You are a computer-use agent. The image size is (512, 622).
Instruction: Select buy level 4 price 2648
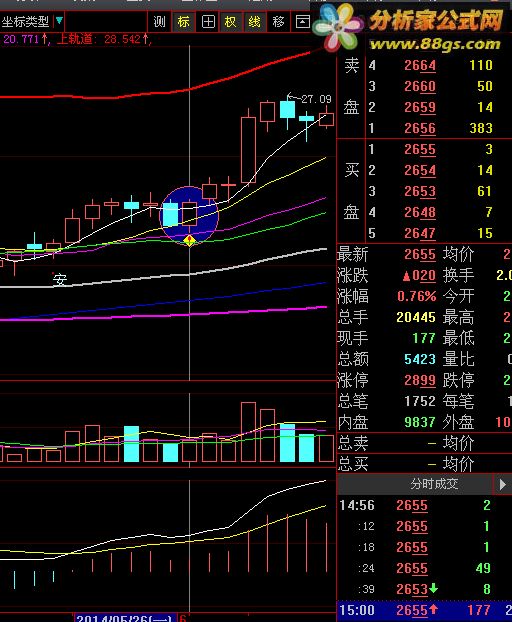pyautogui.click(x=420, y=213)
